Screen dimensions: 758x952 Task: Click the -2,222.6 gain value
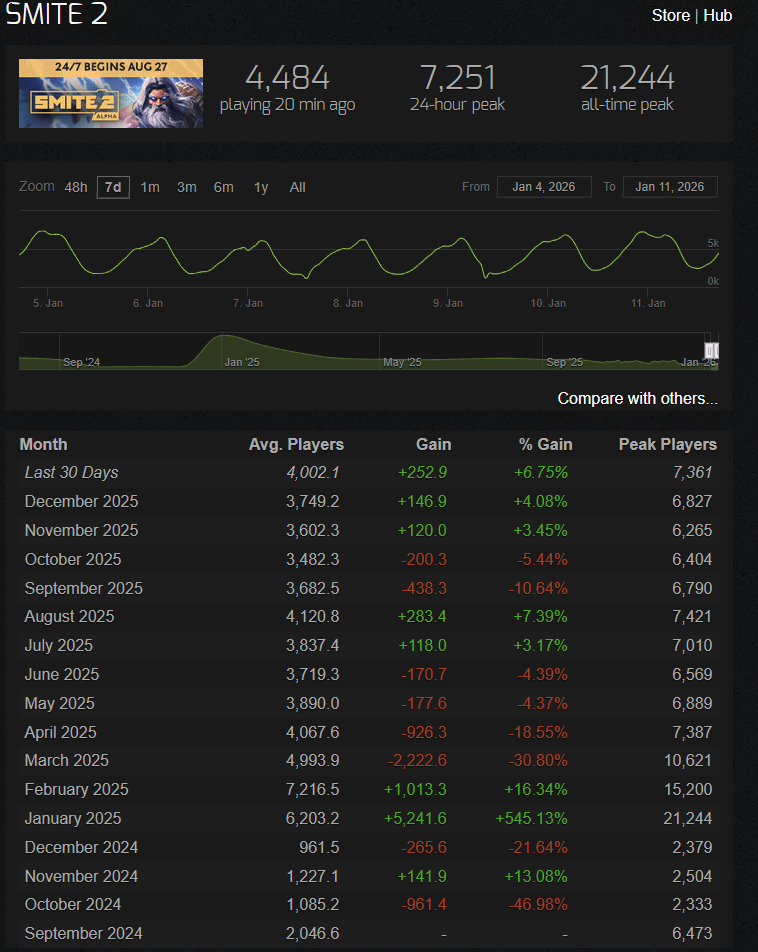417,760
